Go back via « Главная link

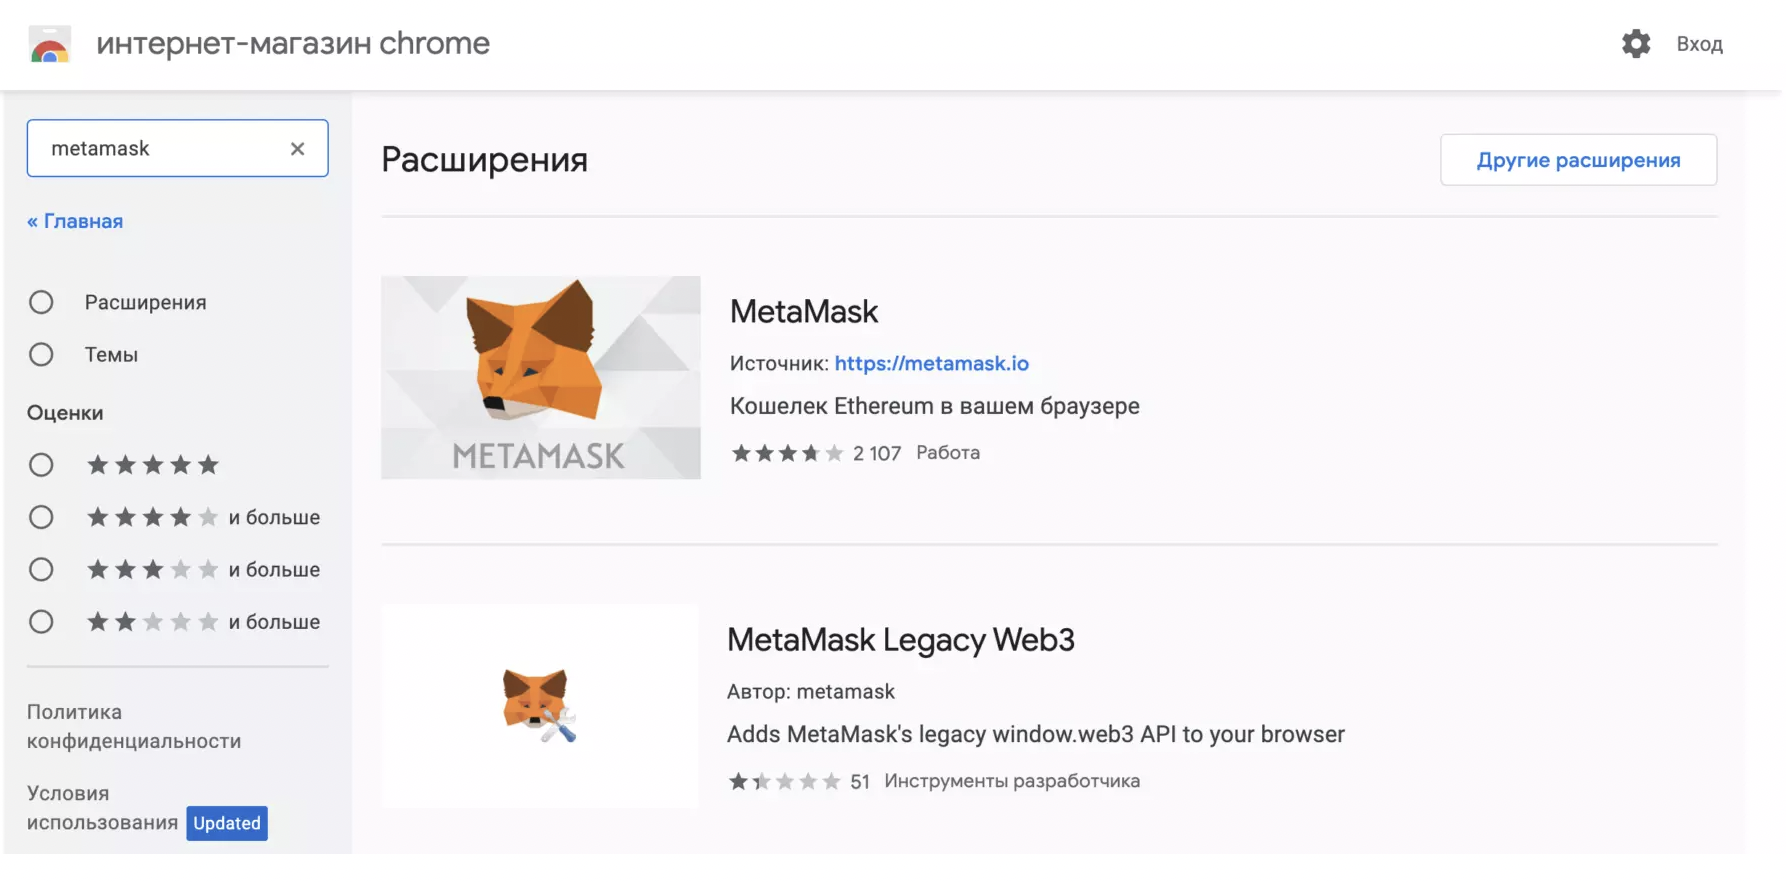coord(75,221)
